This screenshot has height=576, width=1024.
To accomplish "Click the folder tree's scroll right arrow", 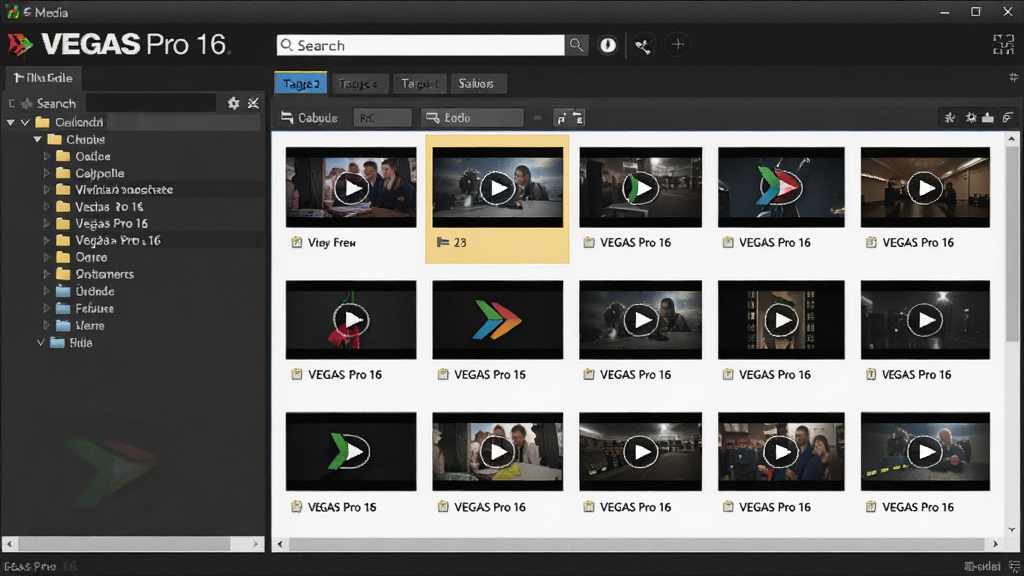I will pos(255,543).
